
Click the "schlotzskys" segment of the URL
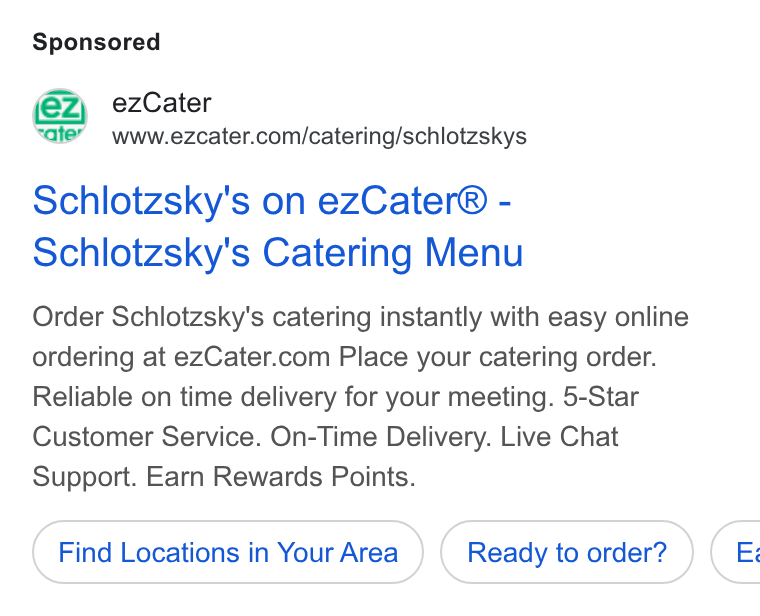pyautogui.click(x=465, y=136)
